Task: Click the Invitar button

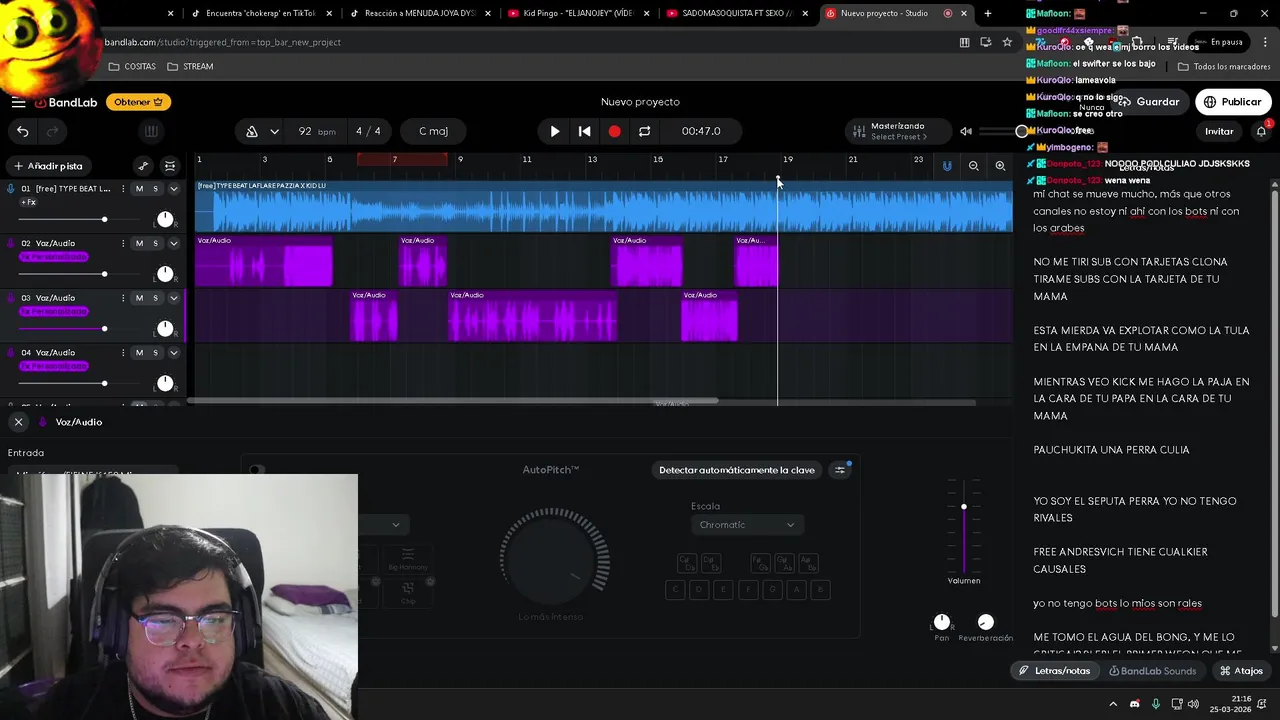Action: click(x=1219, y=131)
